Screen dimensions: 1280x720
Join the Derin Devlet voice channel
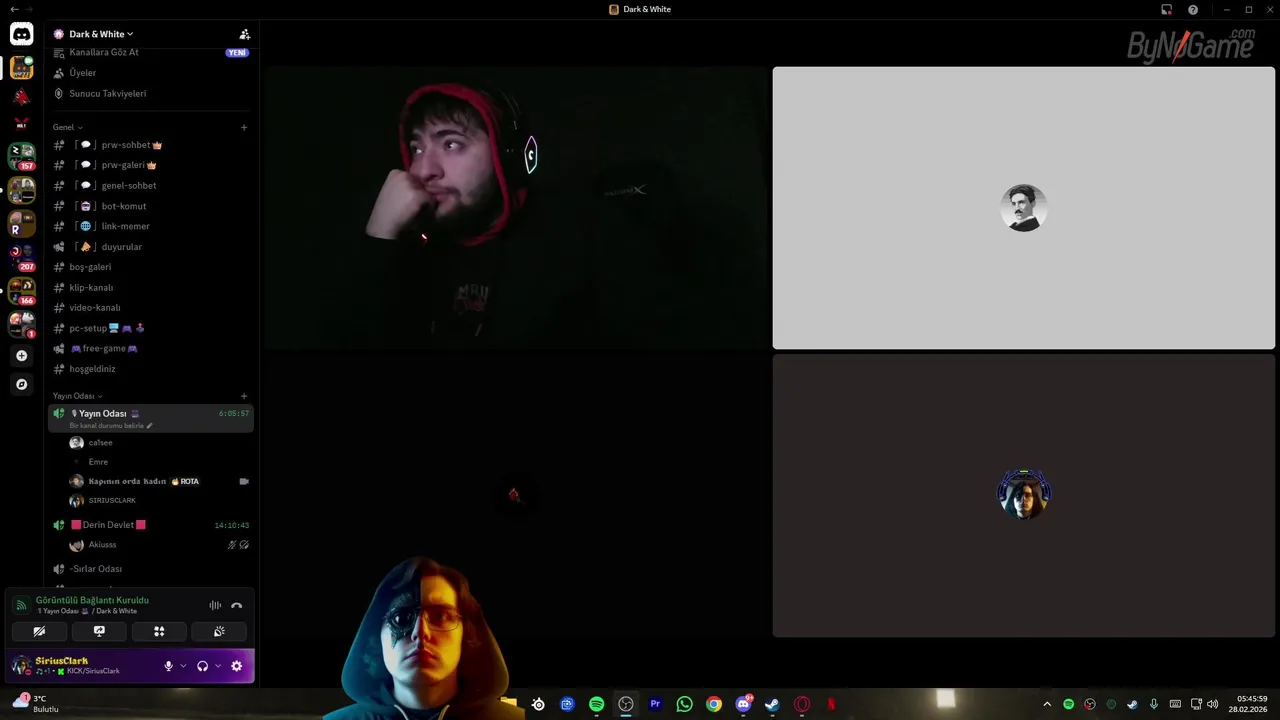click(x=150, y=525)
